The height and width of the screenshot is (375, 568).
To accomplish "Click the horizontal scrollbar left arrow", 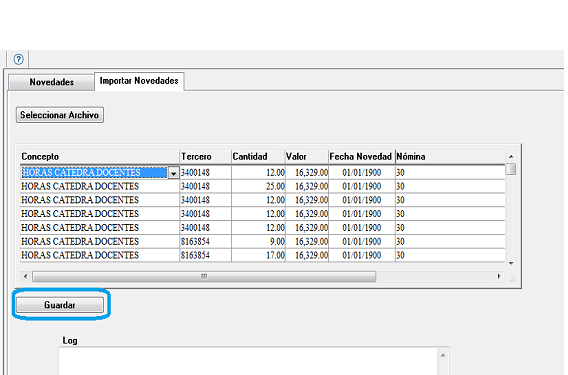I will coord(25,276).
